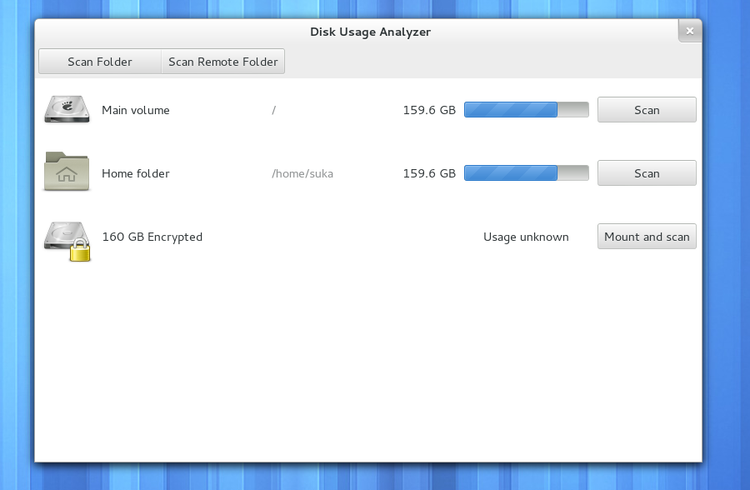Click the Usage unknown status text
Viewport: 750px width, 490px height.
pyautogui.click(x=526, y=237)
